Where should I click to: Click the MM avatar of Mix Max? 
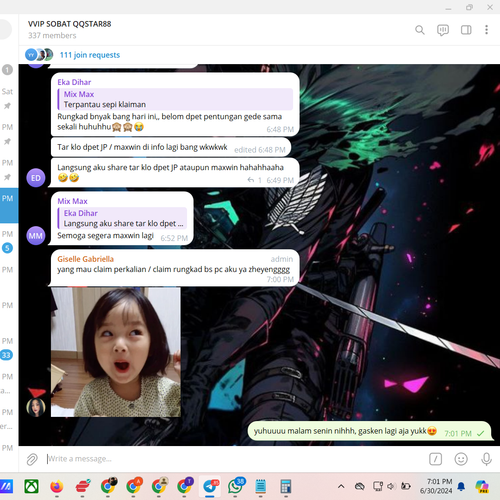coord(36,236)
